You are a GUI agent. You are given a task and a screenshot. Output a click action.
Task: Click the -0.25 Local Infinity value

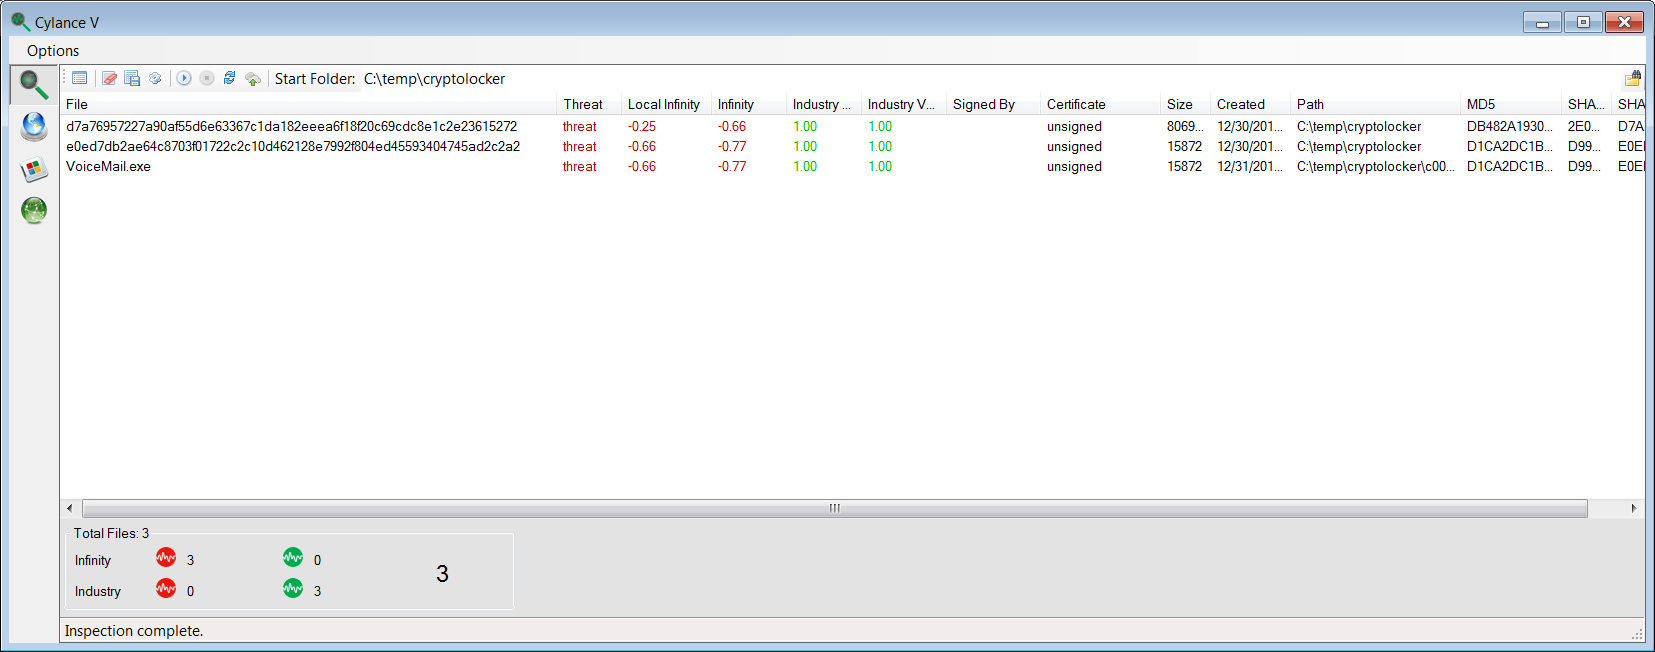[x=642, y=126]
